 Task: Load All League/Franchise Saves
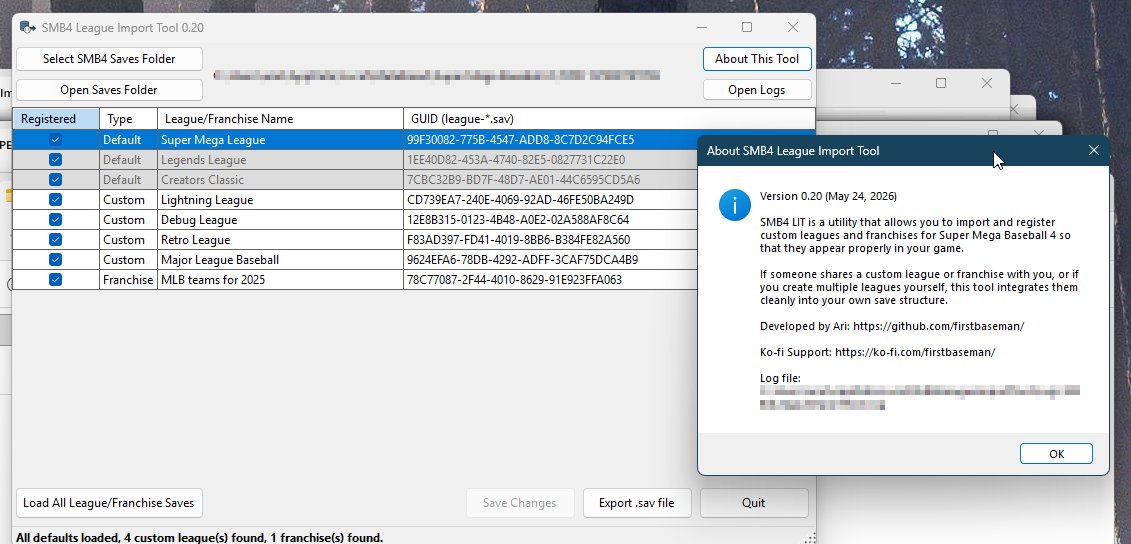109,503
